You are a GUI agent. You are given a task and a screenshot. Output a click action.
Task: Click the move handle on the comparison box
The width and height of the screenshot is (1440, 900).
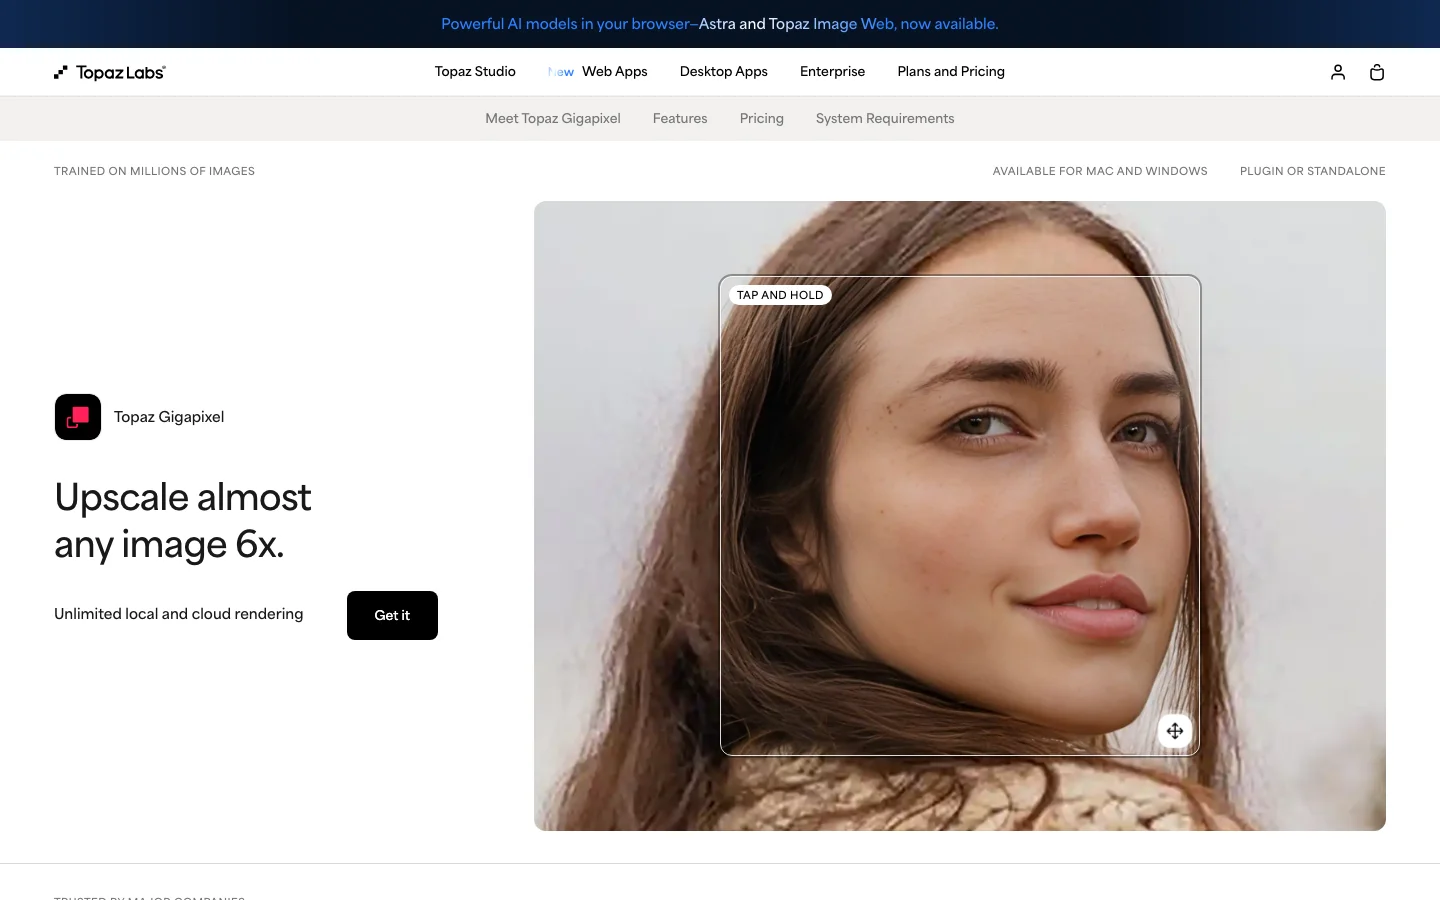point(1175,731)
